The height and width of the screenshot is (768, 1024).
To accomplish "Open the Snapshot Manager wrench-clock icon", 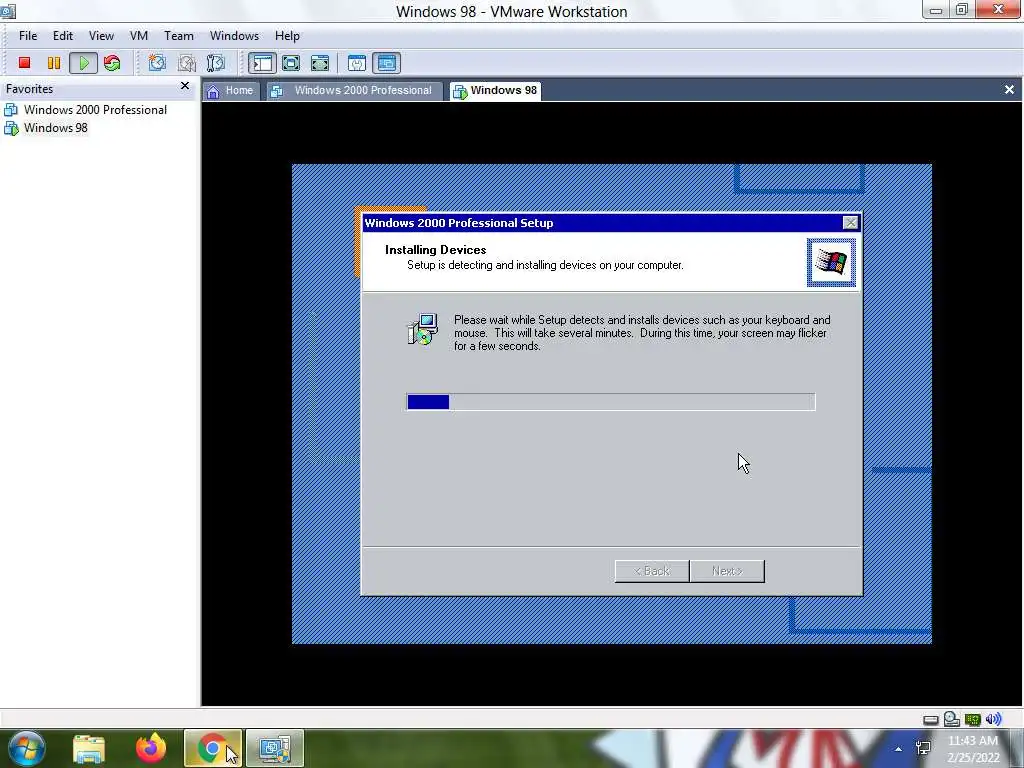I will click(216, 63).
